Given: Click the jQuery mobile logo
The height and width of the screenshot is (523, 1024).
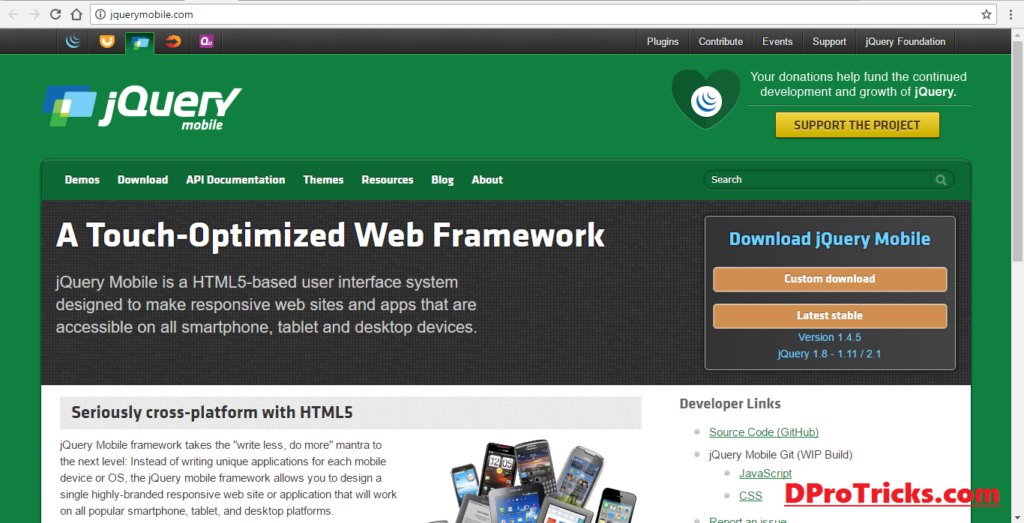Looking at the screenshot, I should pos(142,106).
